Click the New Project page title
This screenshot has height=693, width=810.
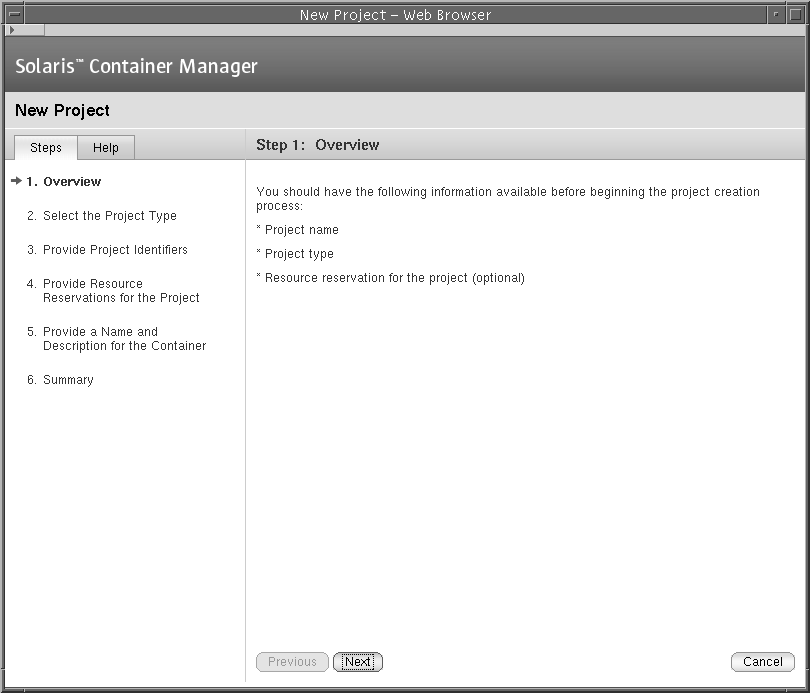coord(63,111)
